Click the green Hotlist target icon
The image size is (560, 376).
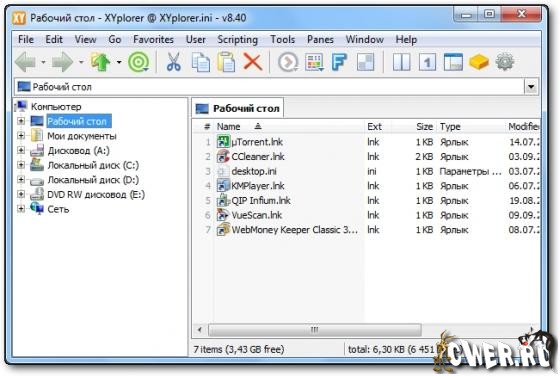click(138, 62)
